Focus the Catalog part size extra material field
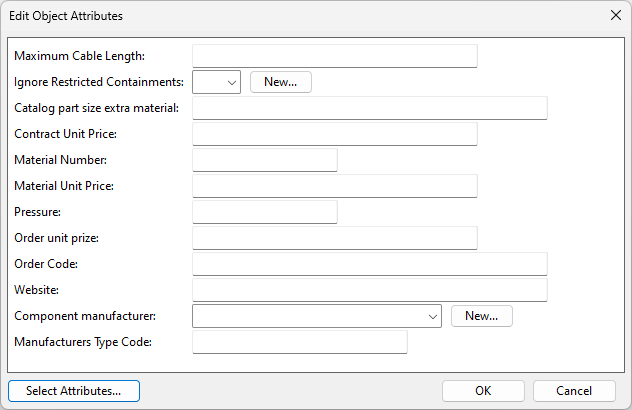 point(369,108)
